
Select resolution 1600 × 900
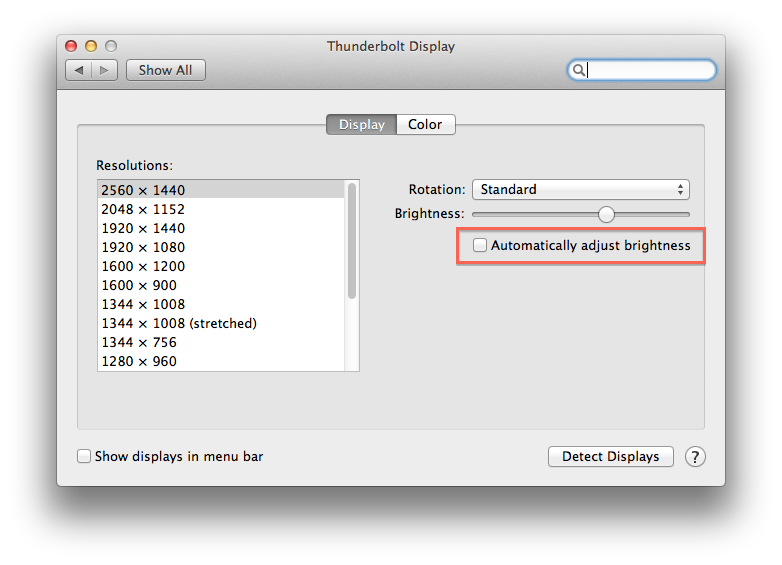click(221, 285)
